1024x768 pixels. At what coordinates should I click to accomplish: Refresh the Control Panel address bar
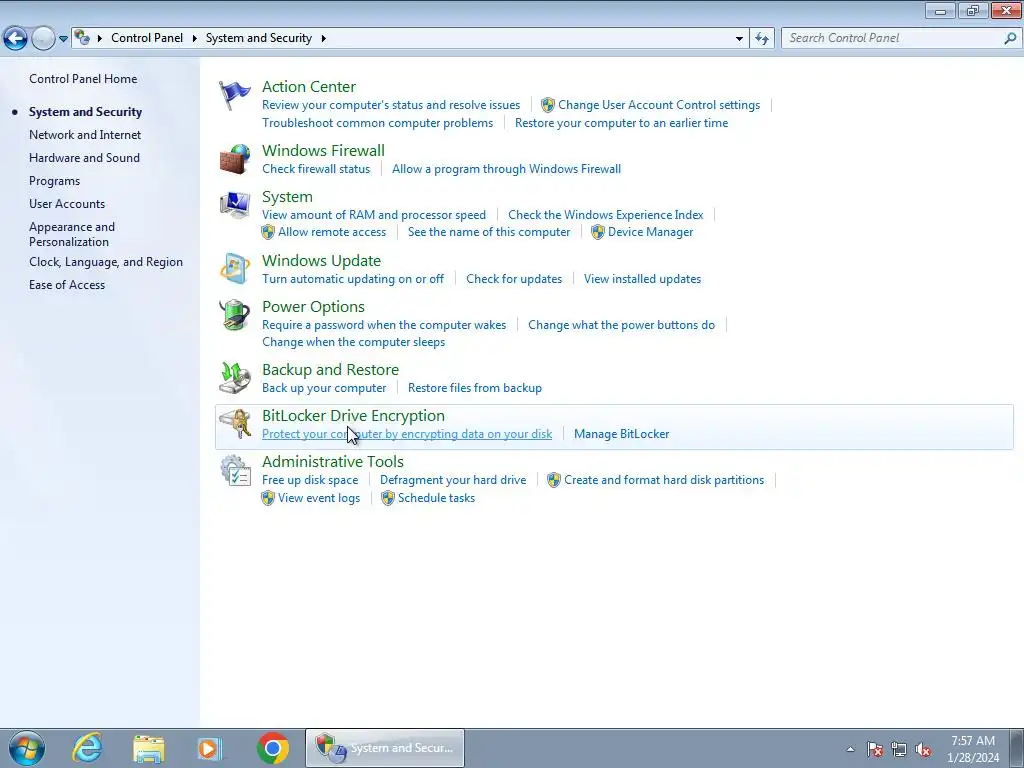click(x=762, y=39)
